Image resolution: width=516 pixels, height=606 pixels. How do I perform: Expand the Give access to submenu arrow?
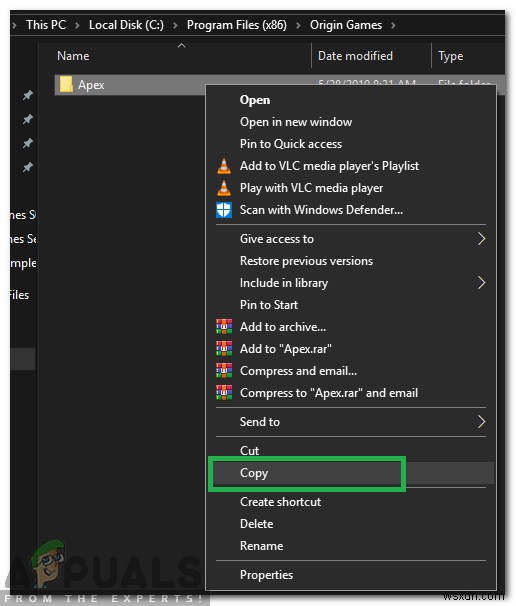[x=481, y=239]
